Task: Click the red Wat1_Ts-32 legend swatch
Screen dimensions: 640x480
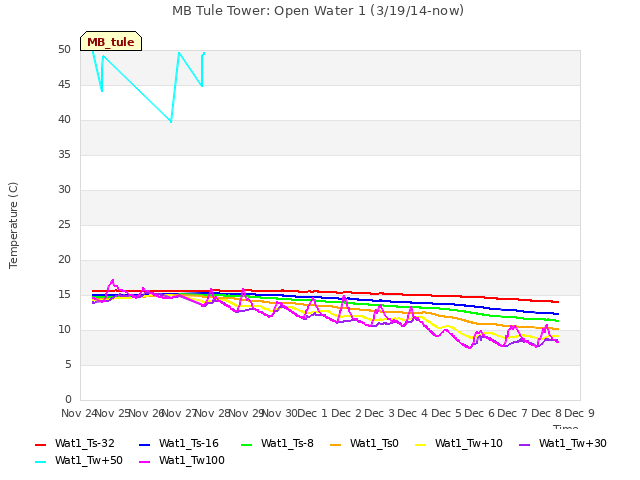Action: tap(40, 445)
